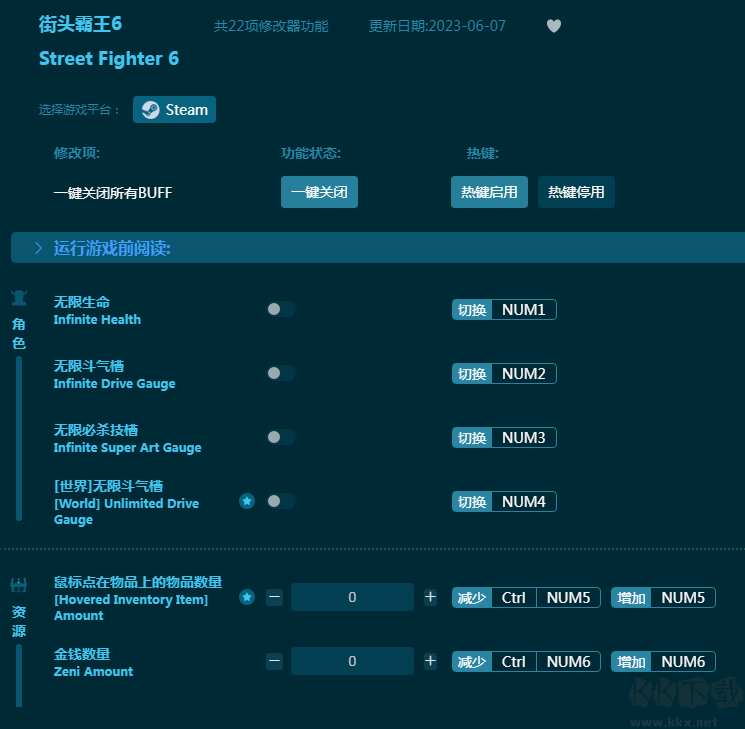
Task: Click the 更新日期:2023-06-07 text
Action: pos(437,26)
